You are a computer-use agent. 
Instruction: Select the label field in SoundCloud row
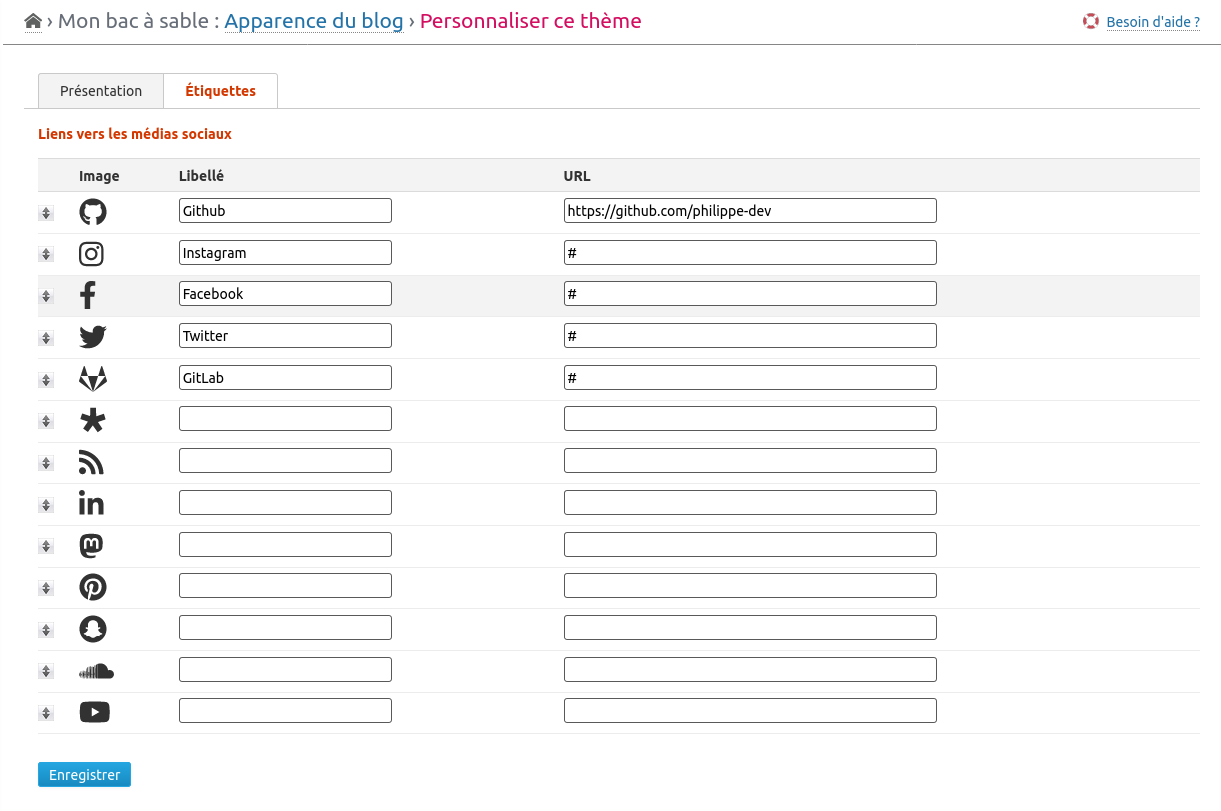pos(285,670)
